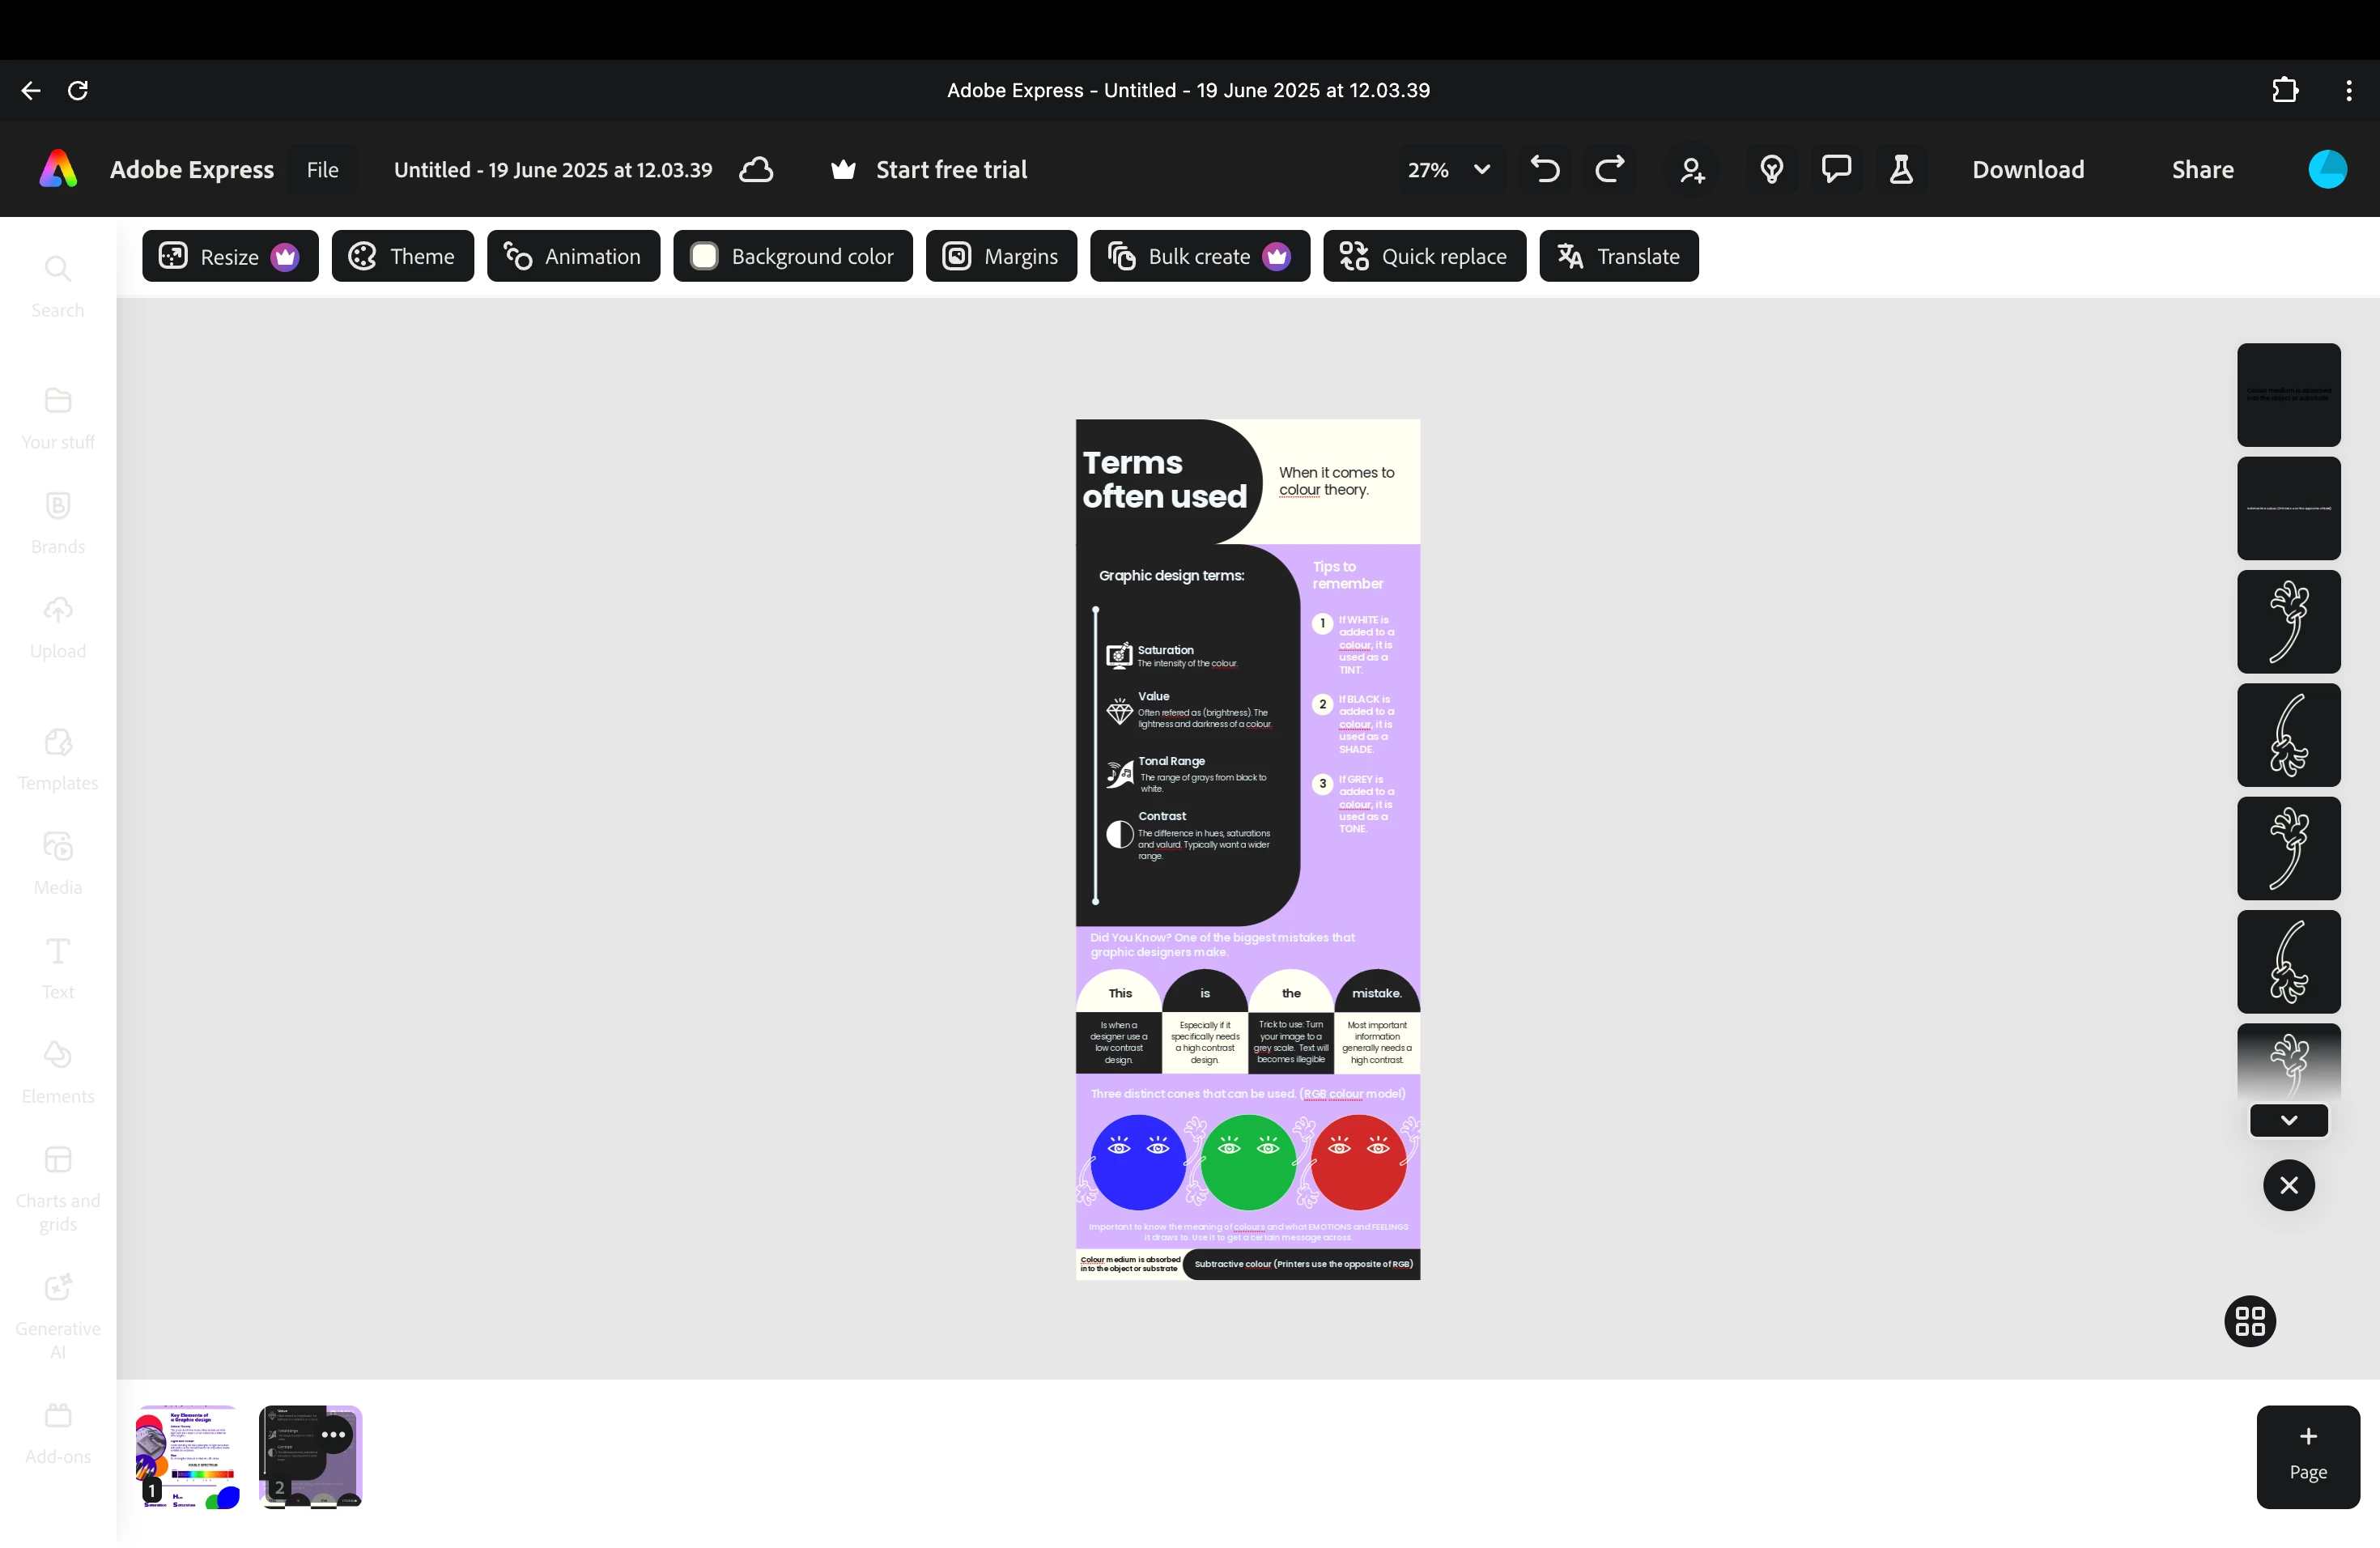Open page 2 thumbnail options ellipsis

pos(333,1434)
